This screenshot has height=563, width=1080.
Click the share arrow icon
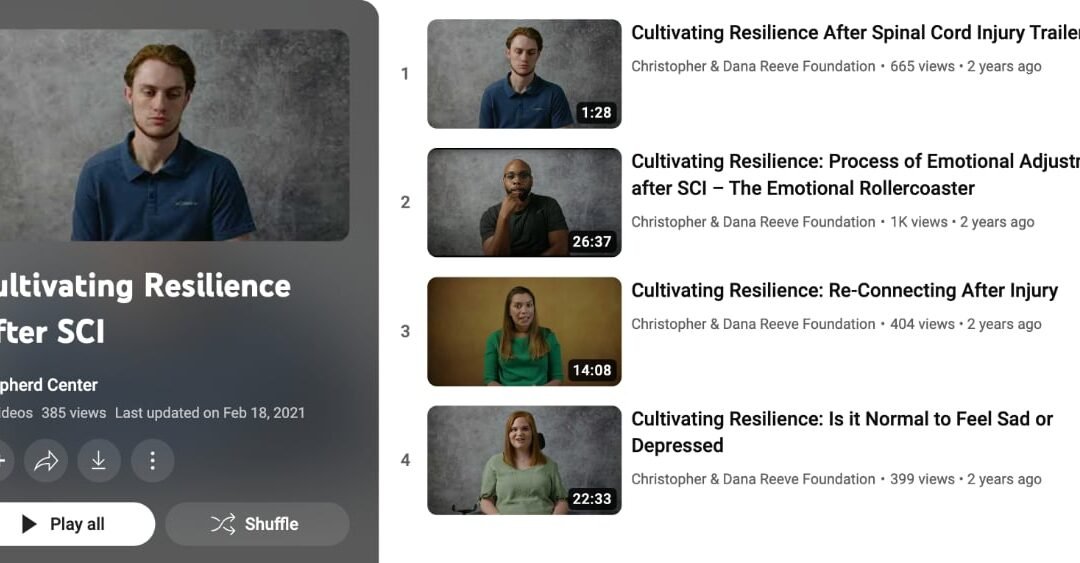[46, 460]
